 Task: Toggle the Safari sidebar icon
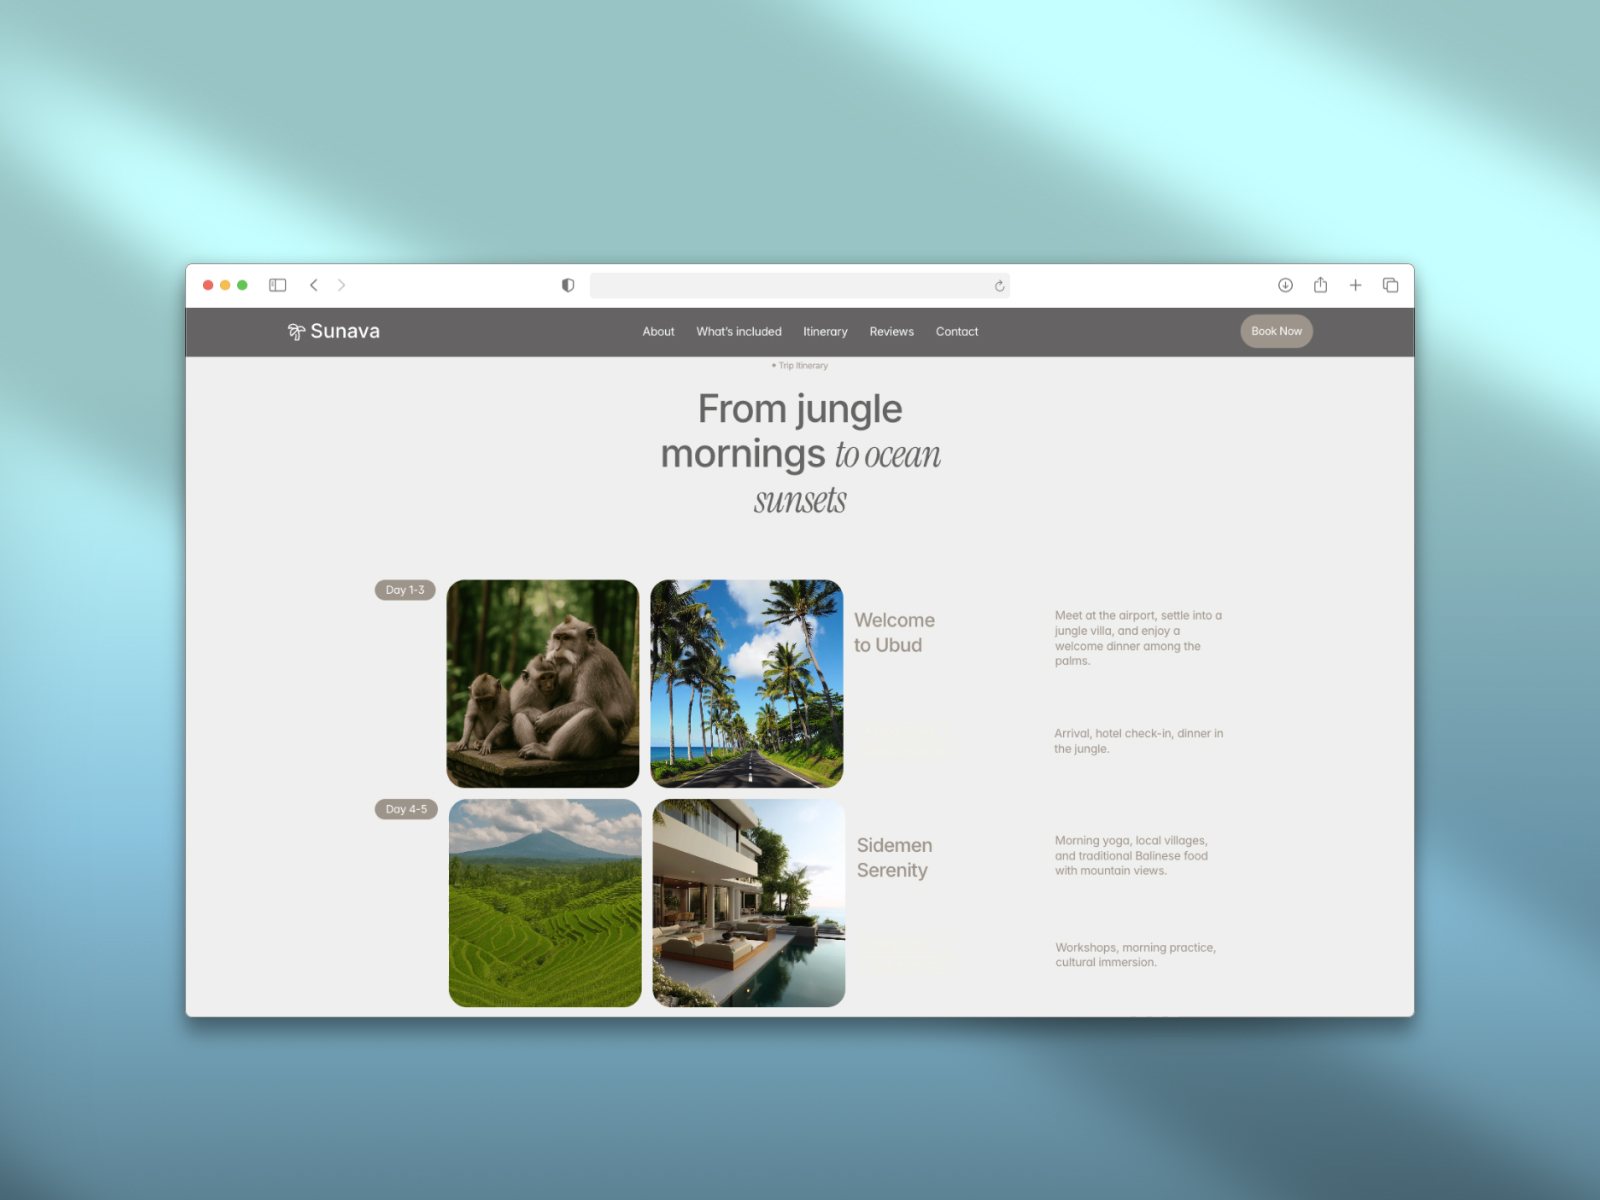pyautogui.click(x=278, y=285)
